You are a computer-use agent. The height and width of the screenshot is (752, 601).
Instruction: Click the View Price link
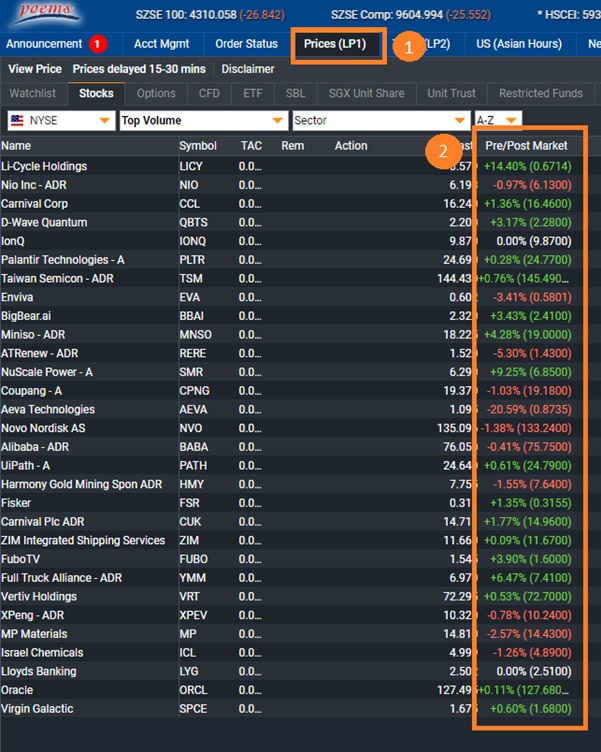tap(35, 69)
